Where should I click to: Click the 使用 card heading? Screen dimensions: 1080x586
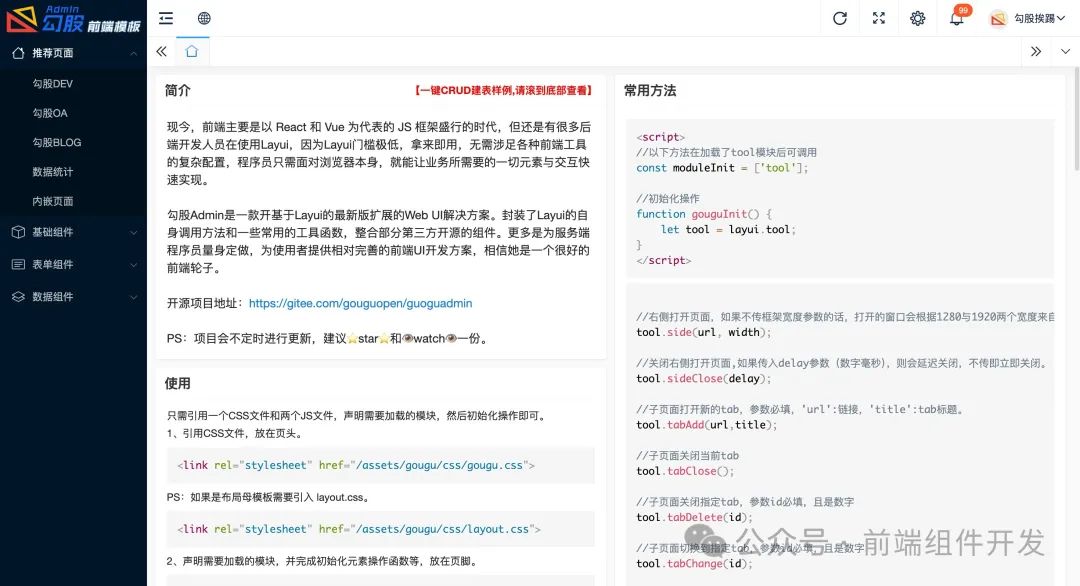coord(178,384)
